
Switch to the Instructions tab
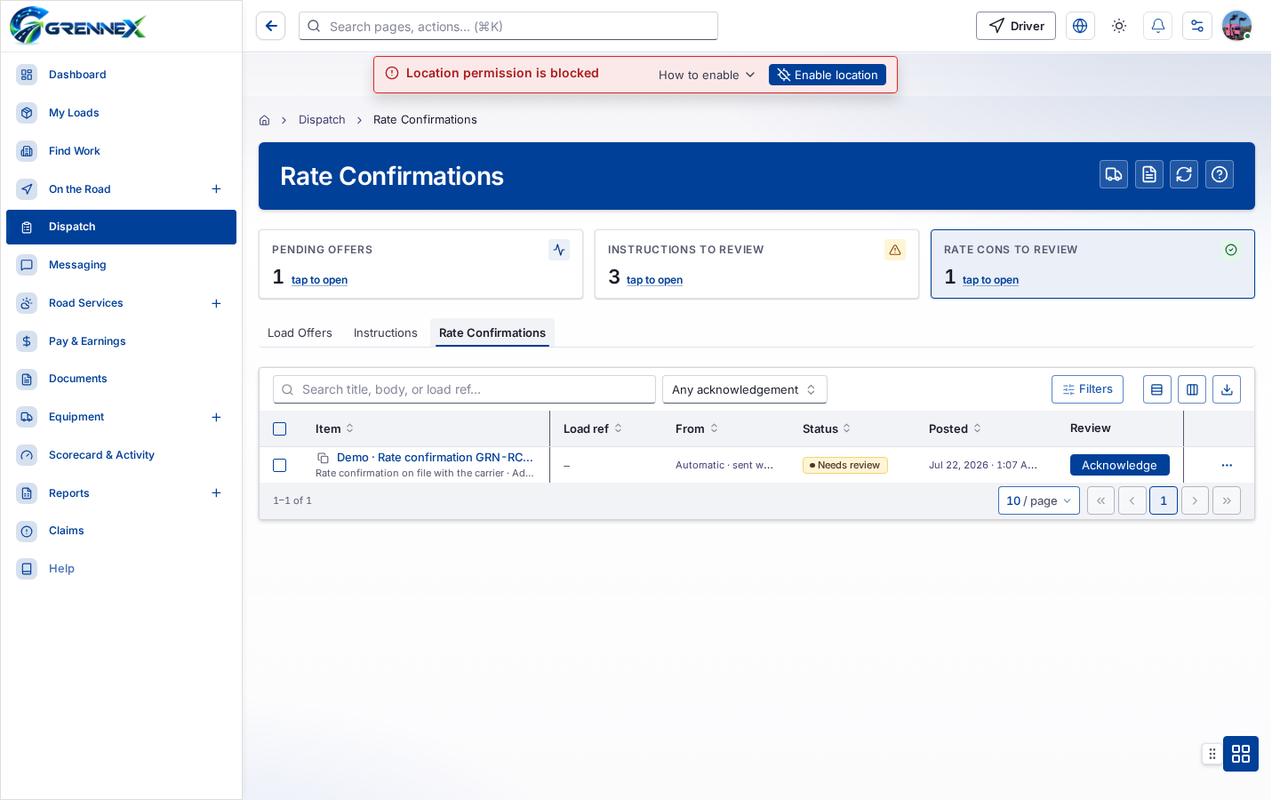click(x=385, y=333)
